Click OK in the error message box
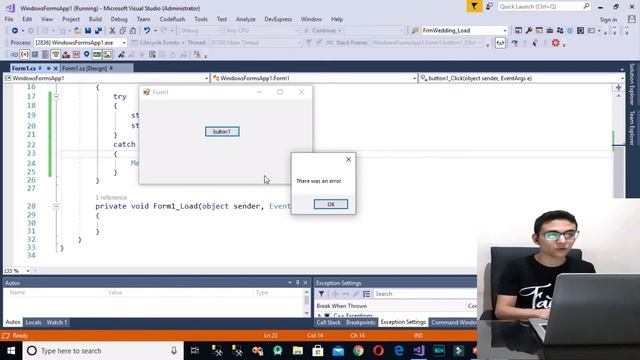This screenshot has height=360, width=640. point(331,204)
